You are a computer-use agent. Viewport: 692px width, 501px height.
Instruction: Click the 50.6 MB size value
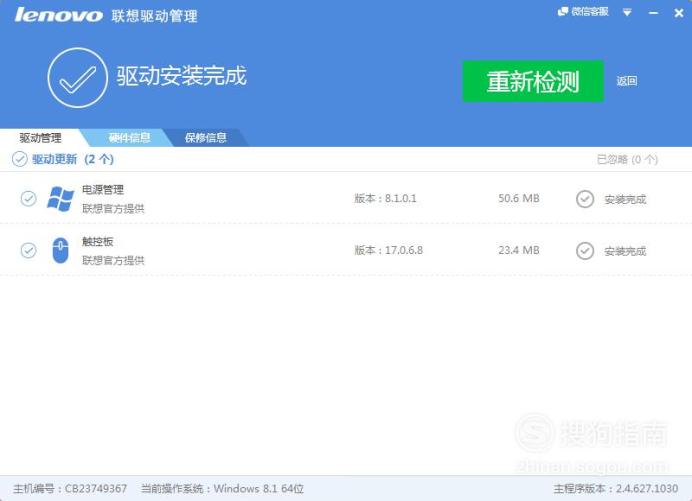coord(519,199)
